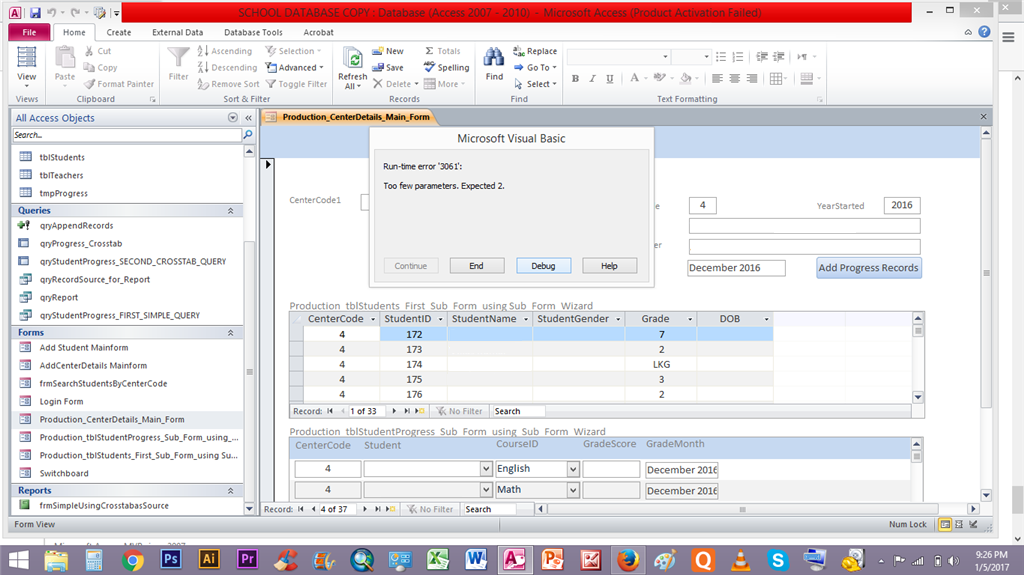
Task: Click the Find binoculars icon
Action: coord(494,58)
